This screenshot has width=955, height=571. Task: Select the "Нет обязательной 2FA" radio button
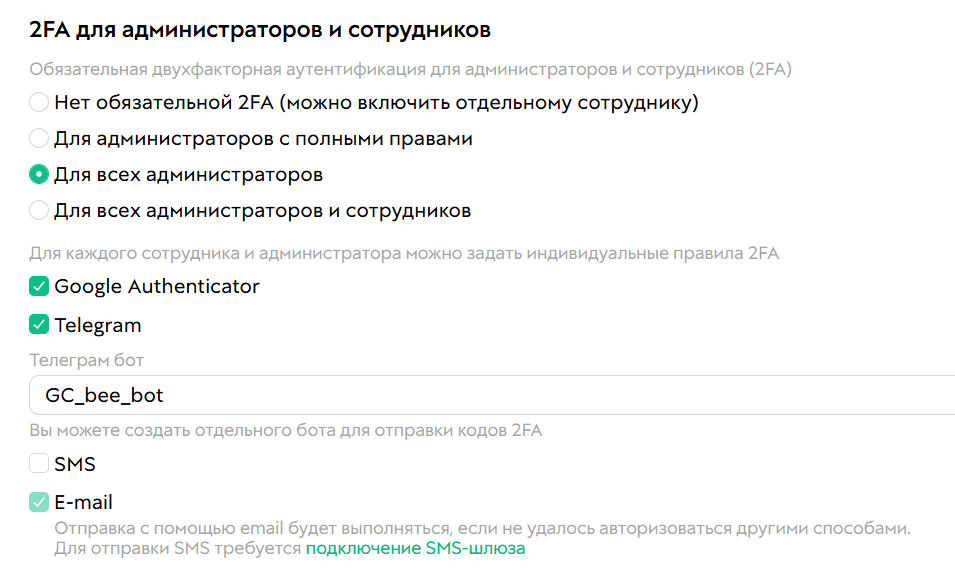pos(39,102)
